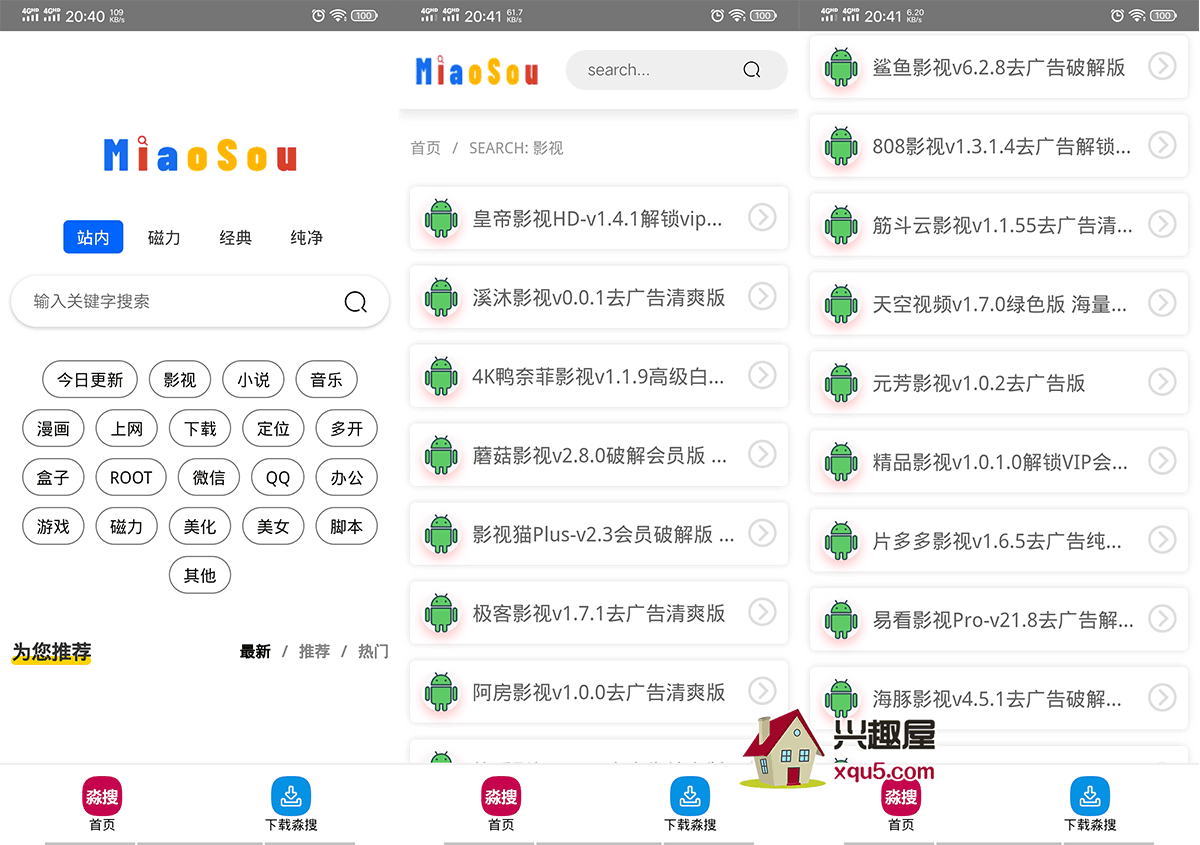The height and width of the screenshot is (845, 1200).
Task: Choose the 脚本 category tag
Action: click(x=347, y=527)
